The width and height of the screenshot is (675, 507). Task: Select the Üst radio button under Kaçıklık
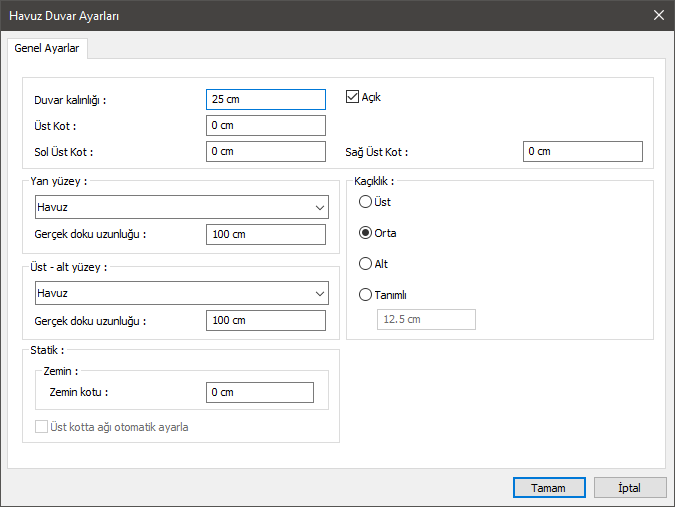366,202
